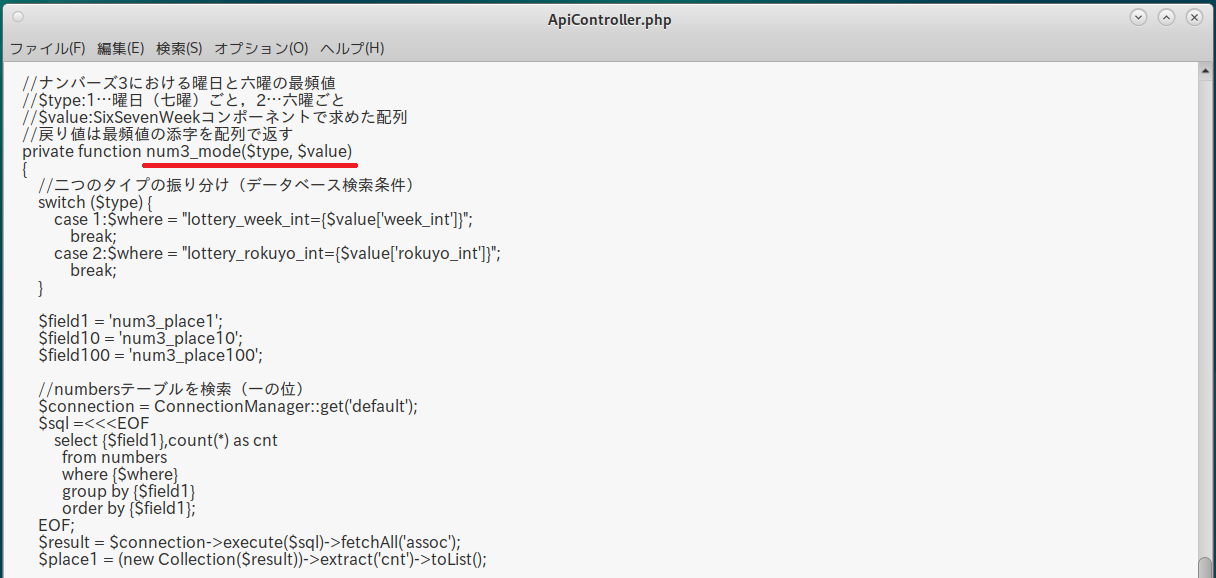Place cursor in the $field100 assignment line
Image resolution: width=1216 pixels, height=578 pixels.
(x=150, y=355)
